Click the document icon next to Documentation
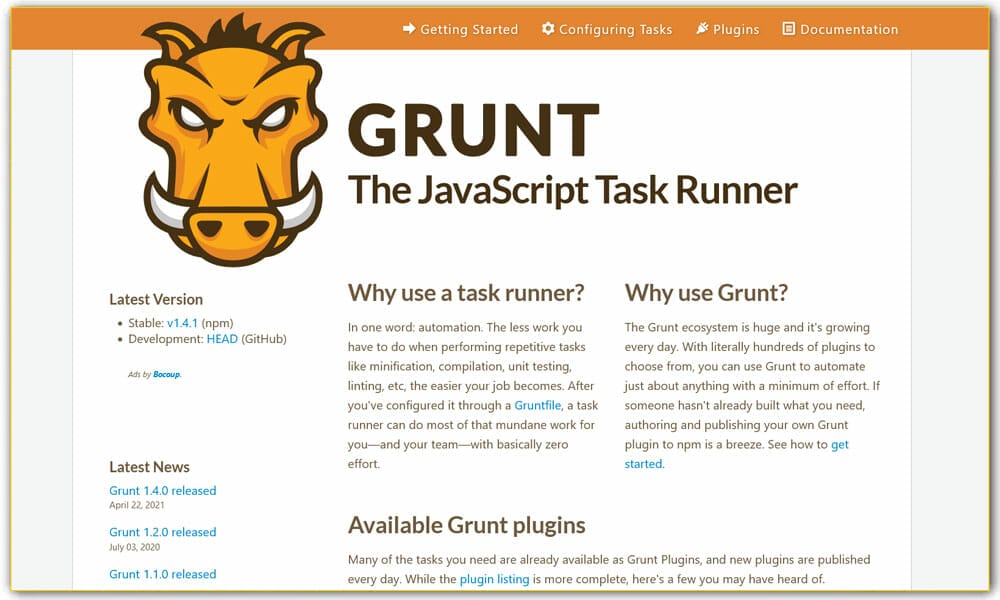 789,29
